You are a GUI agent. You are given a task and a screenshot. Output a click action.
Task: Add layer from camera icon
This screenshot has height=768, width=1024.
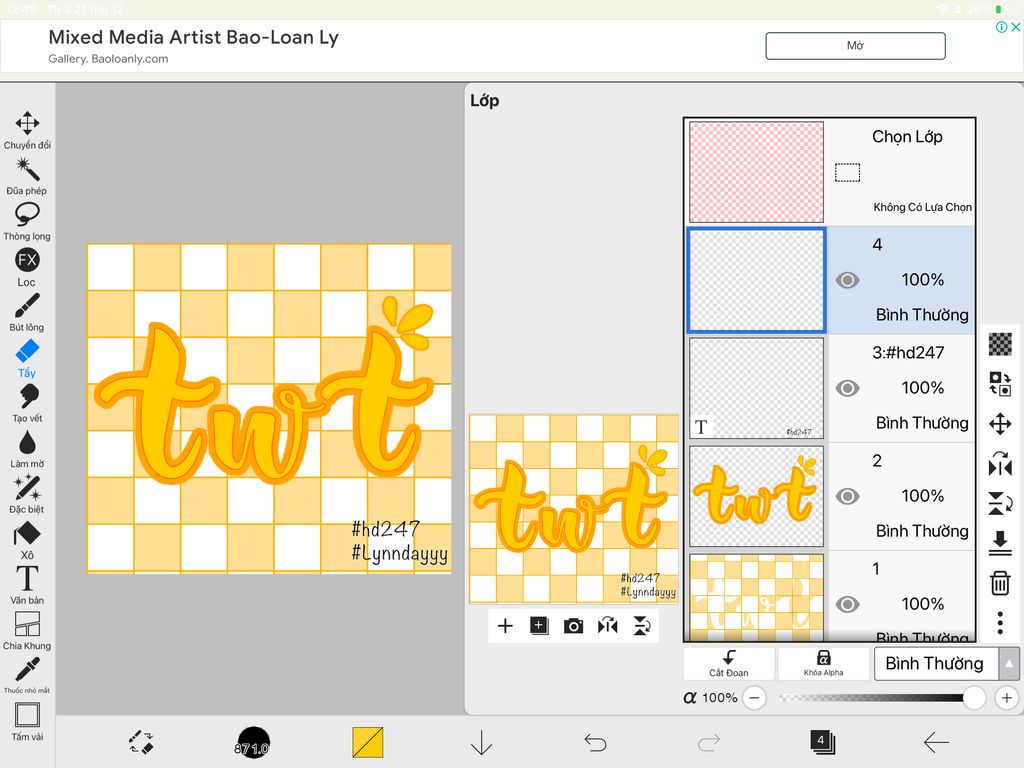pyautogui.click(x=573, y=626)
